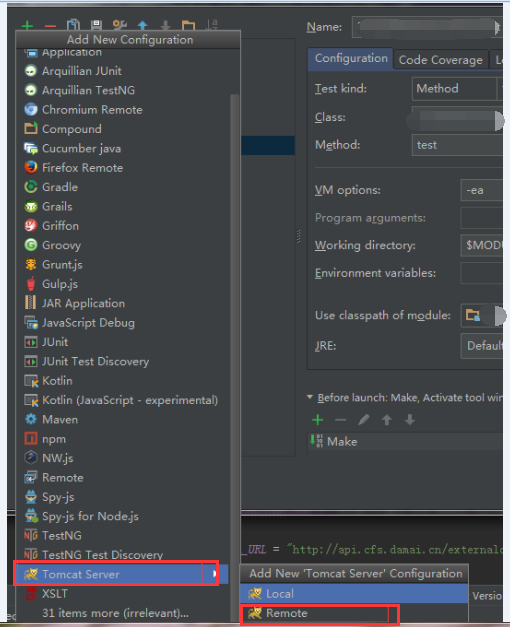Click the Move Down arrow in top toolbar
Image resolution: width=510 pixels, height=627 pixels.
click(x=165, y=26)
